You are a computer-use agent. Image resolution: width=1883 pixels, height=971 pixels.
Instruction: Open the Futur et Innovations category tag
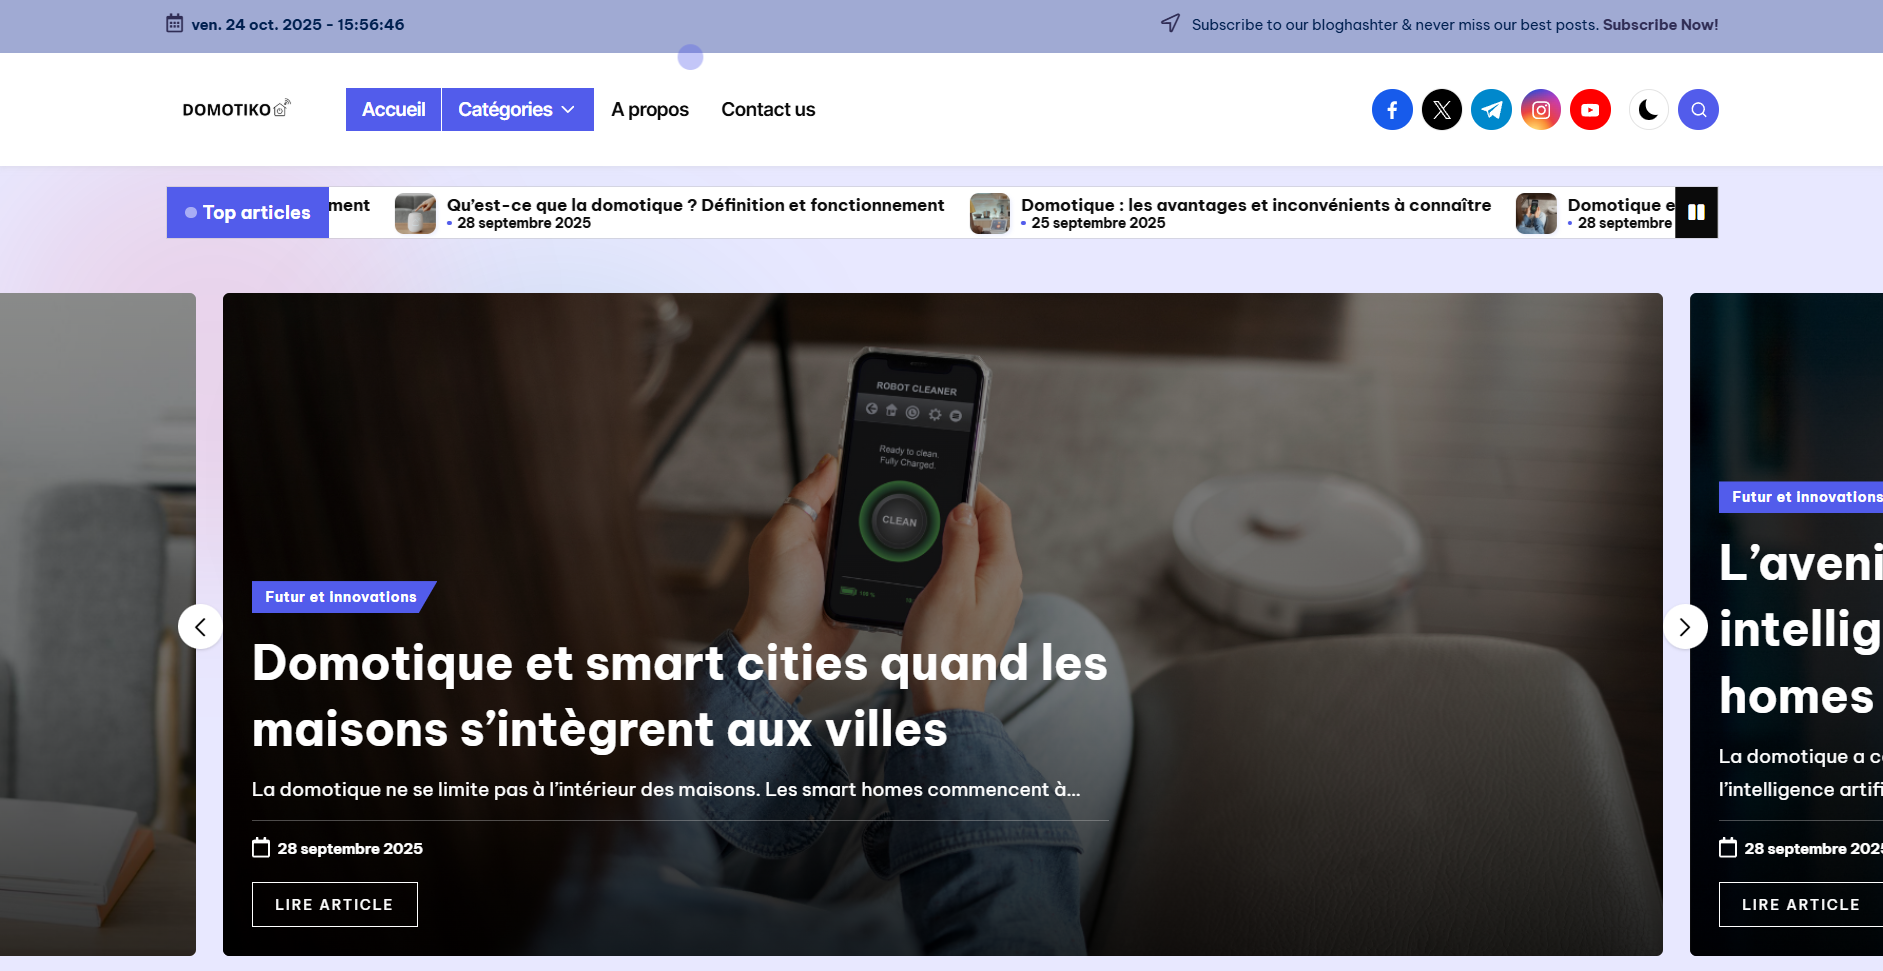(x=341, y=597)
